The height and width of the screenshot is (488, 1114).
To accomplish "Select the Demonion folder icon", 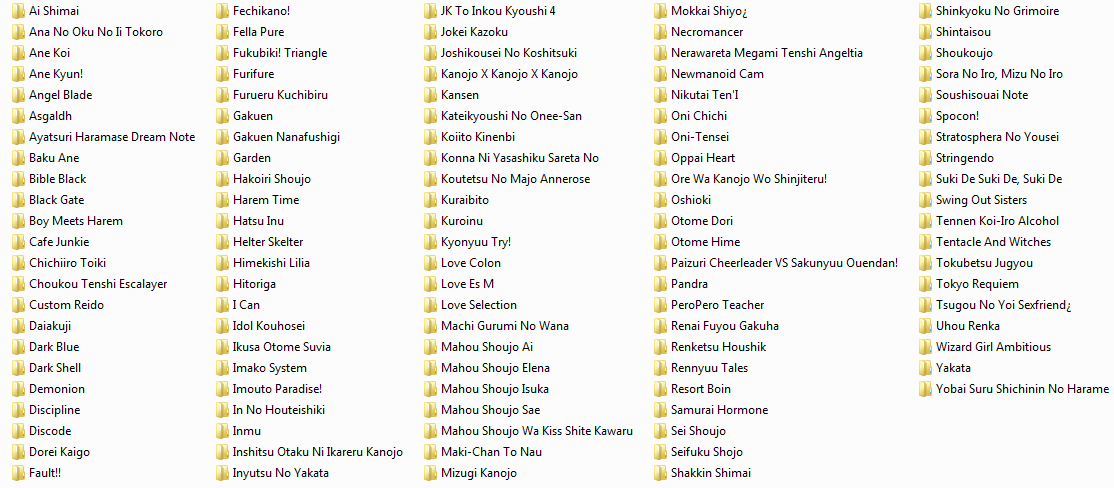I will click(x=18, y=389).
